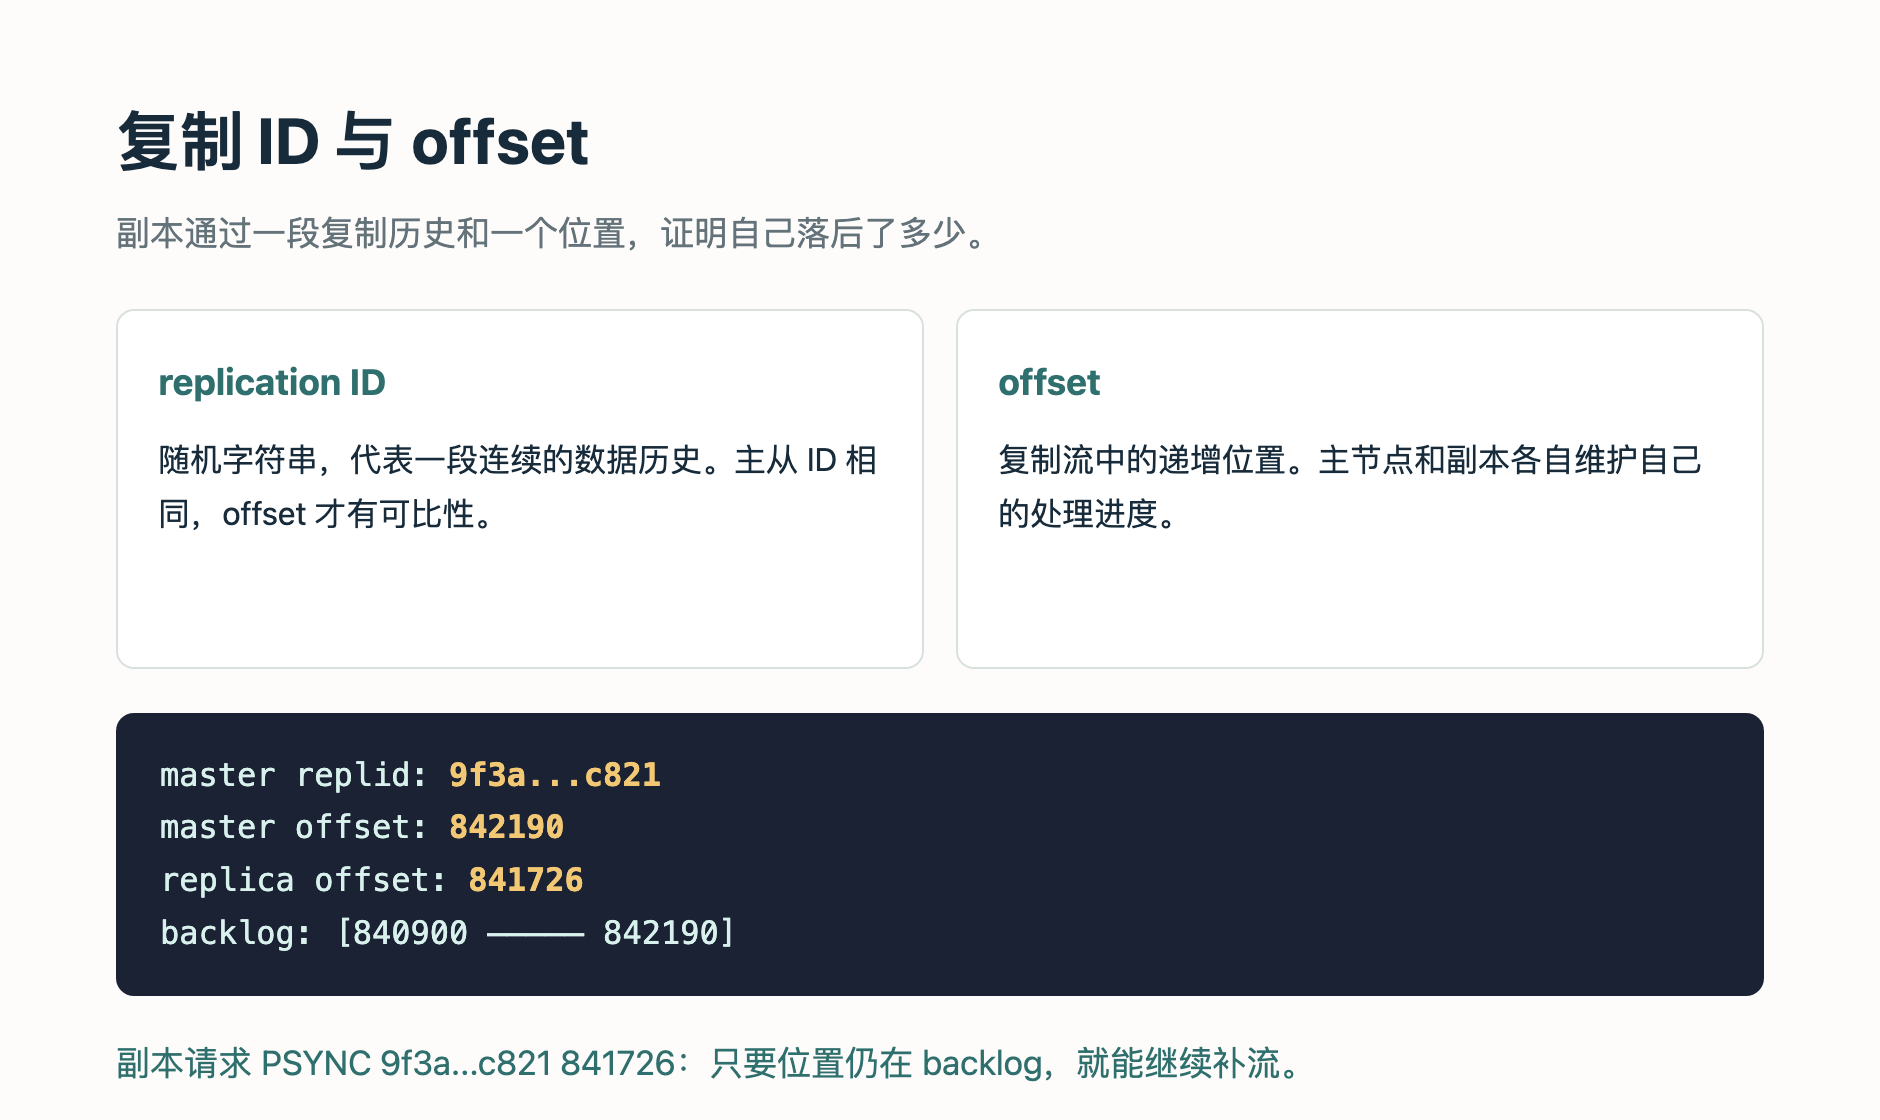Click the replica offset label

tap(304, 880)
